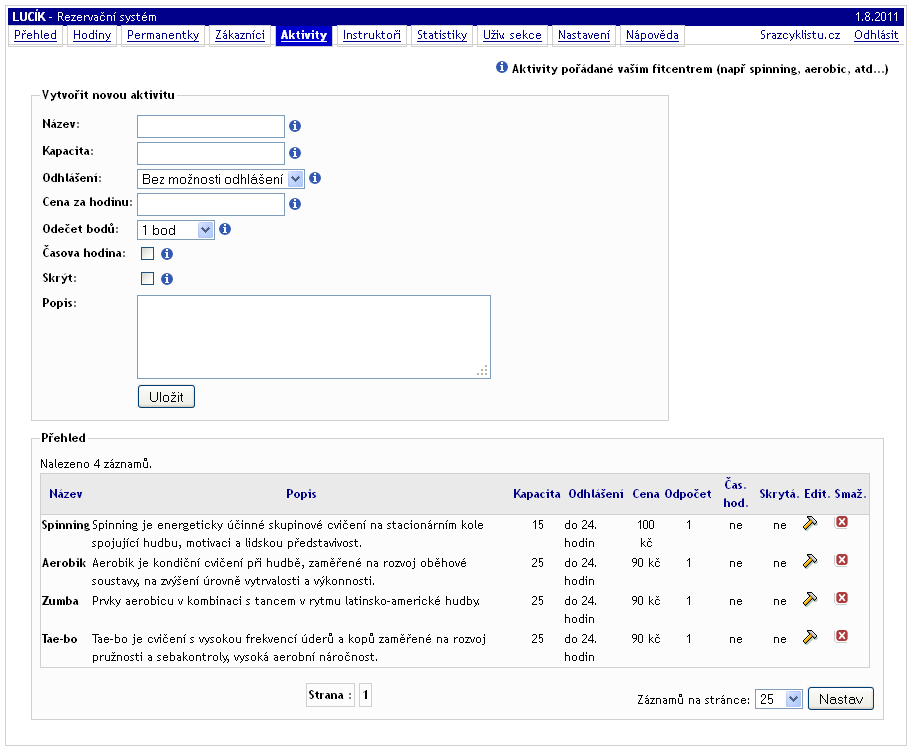
Task: Click the info icon next to Časova hodina checkbox
Action: 167,254
